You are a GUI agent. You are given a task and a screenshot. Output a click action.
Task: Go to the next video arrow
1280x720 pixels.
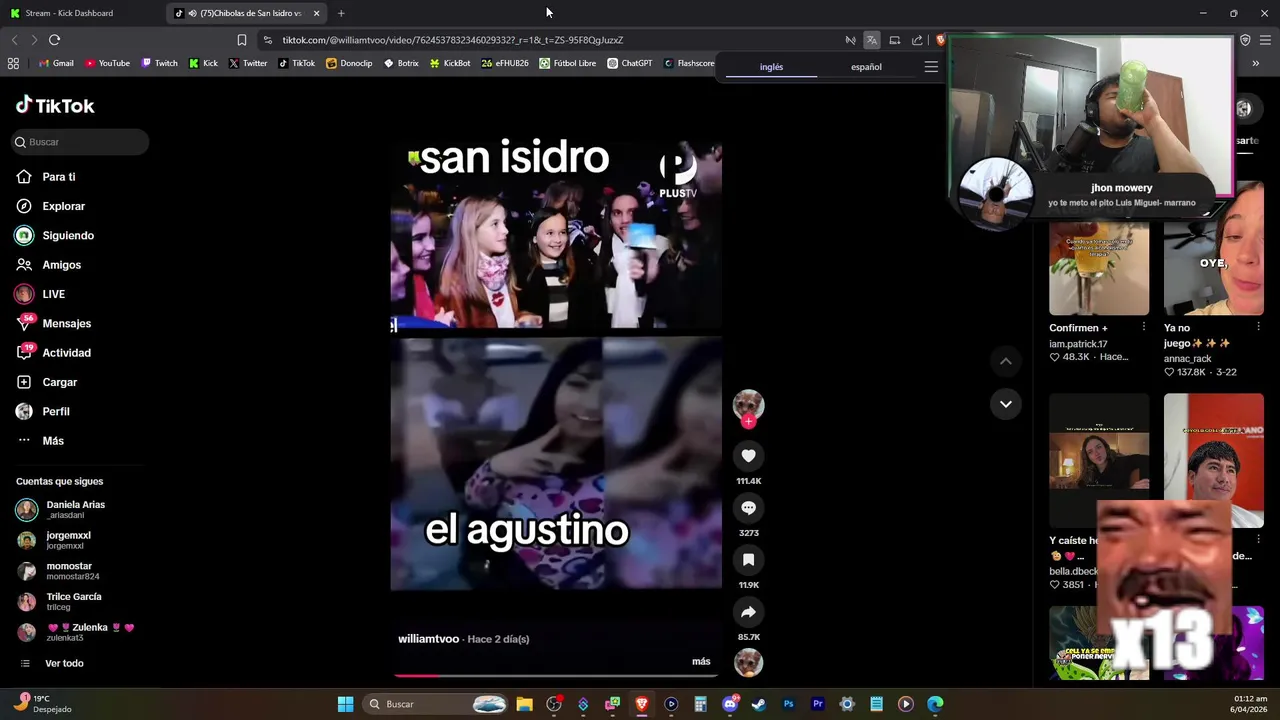click(1006, 404)
